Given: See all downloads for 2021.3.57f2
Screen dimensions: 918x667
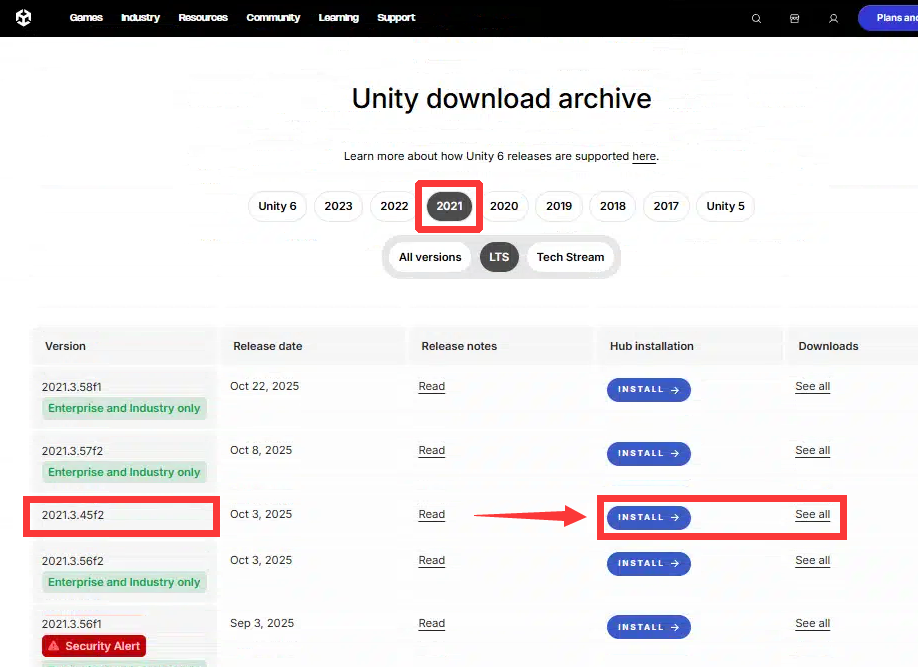Looking at the screenshot, I should coord(812,451).
